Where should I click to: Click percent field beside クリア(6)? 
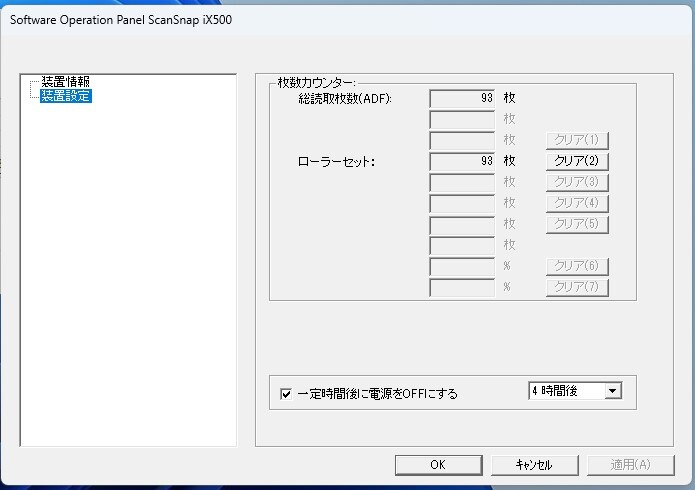click(x=462, y=267)
